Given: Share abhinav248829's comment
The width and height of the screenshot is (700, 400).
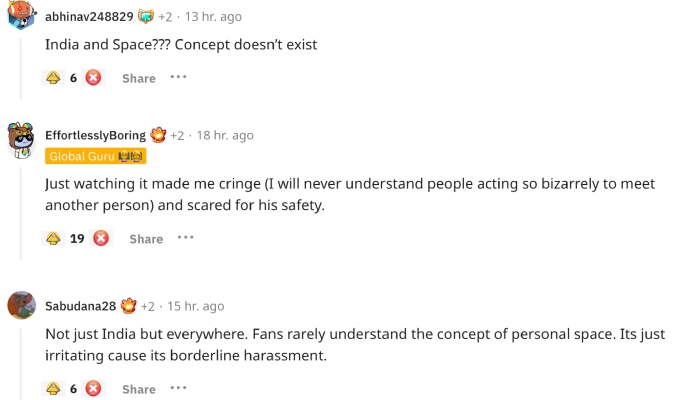Looking at the screenshot, I should (x=139, y=78).
